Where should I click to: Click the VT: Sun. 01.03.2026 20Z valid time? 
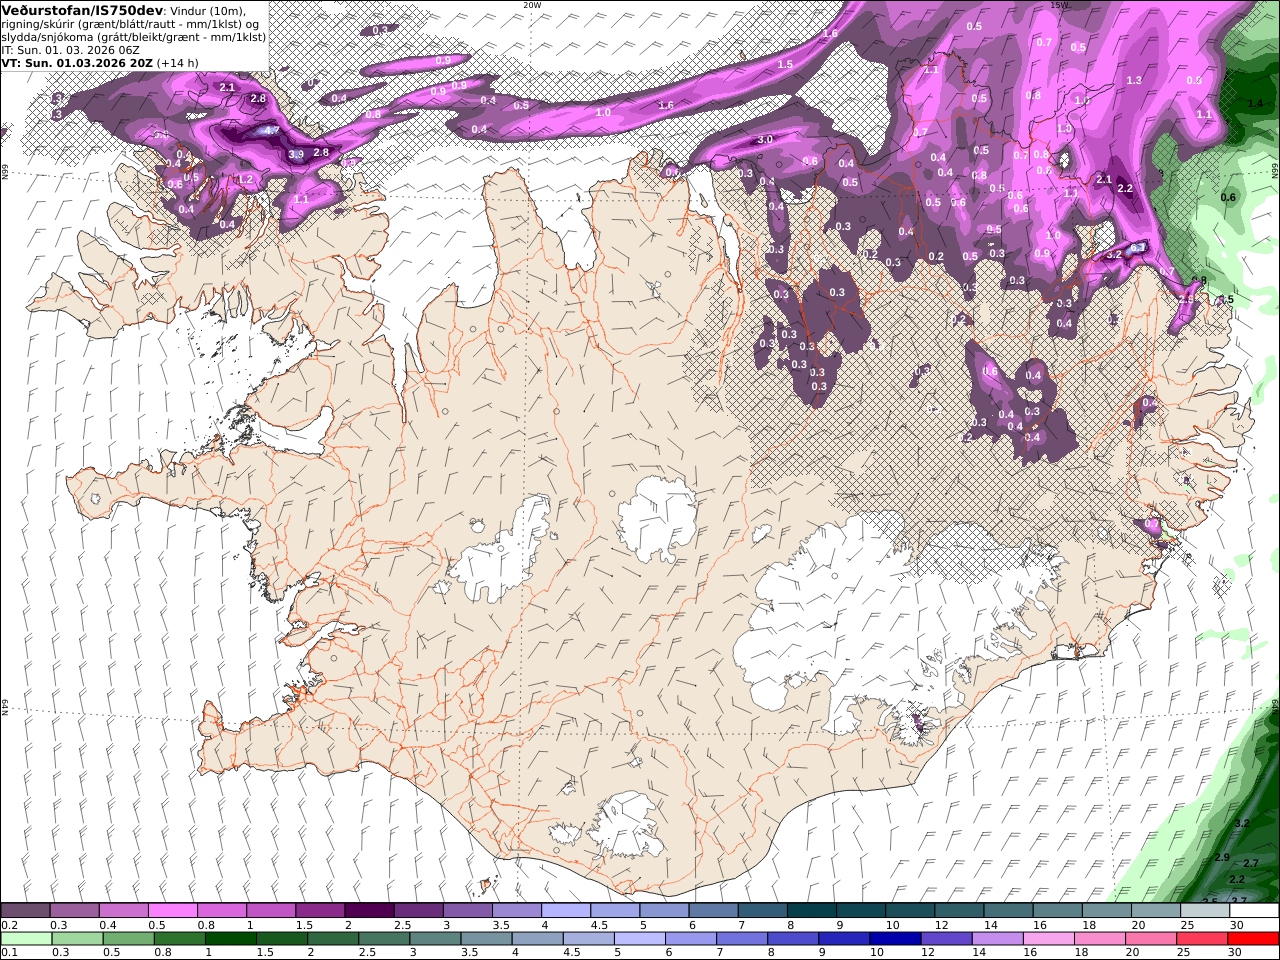(x=77, y=62)
